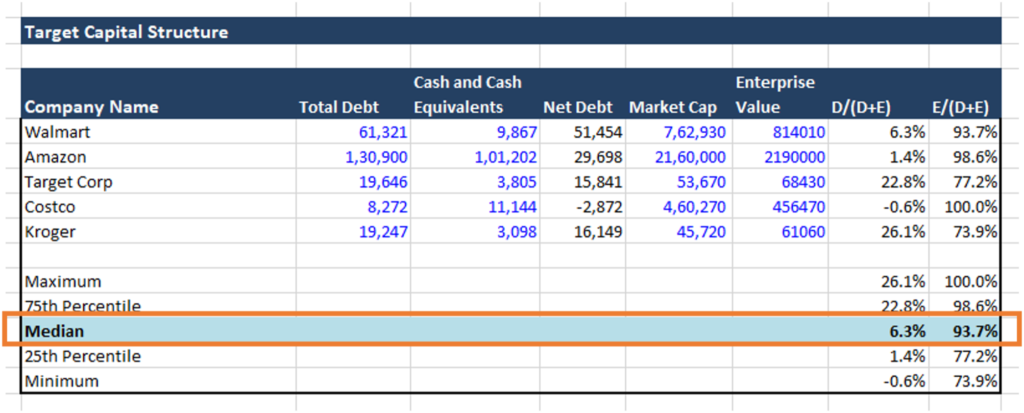
Task: Select Kroger net debt 16,149
Action: 598,232
